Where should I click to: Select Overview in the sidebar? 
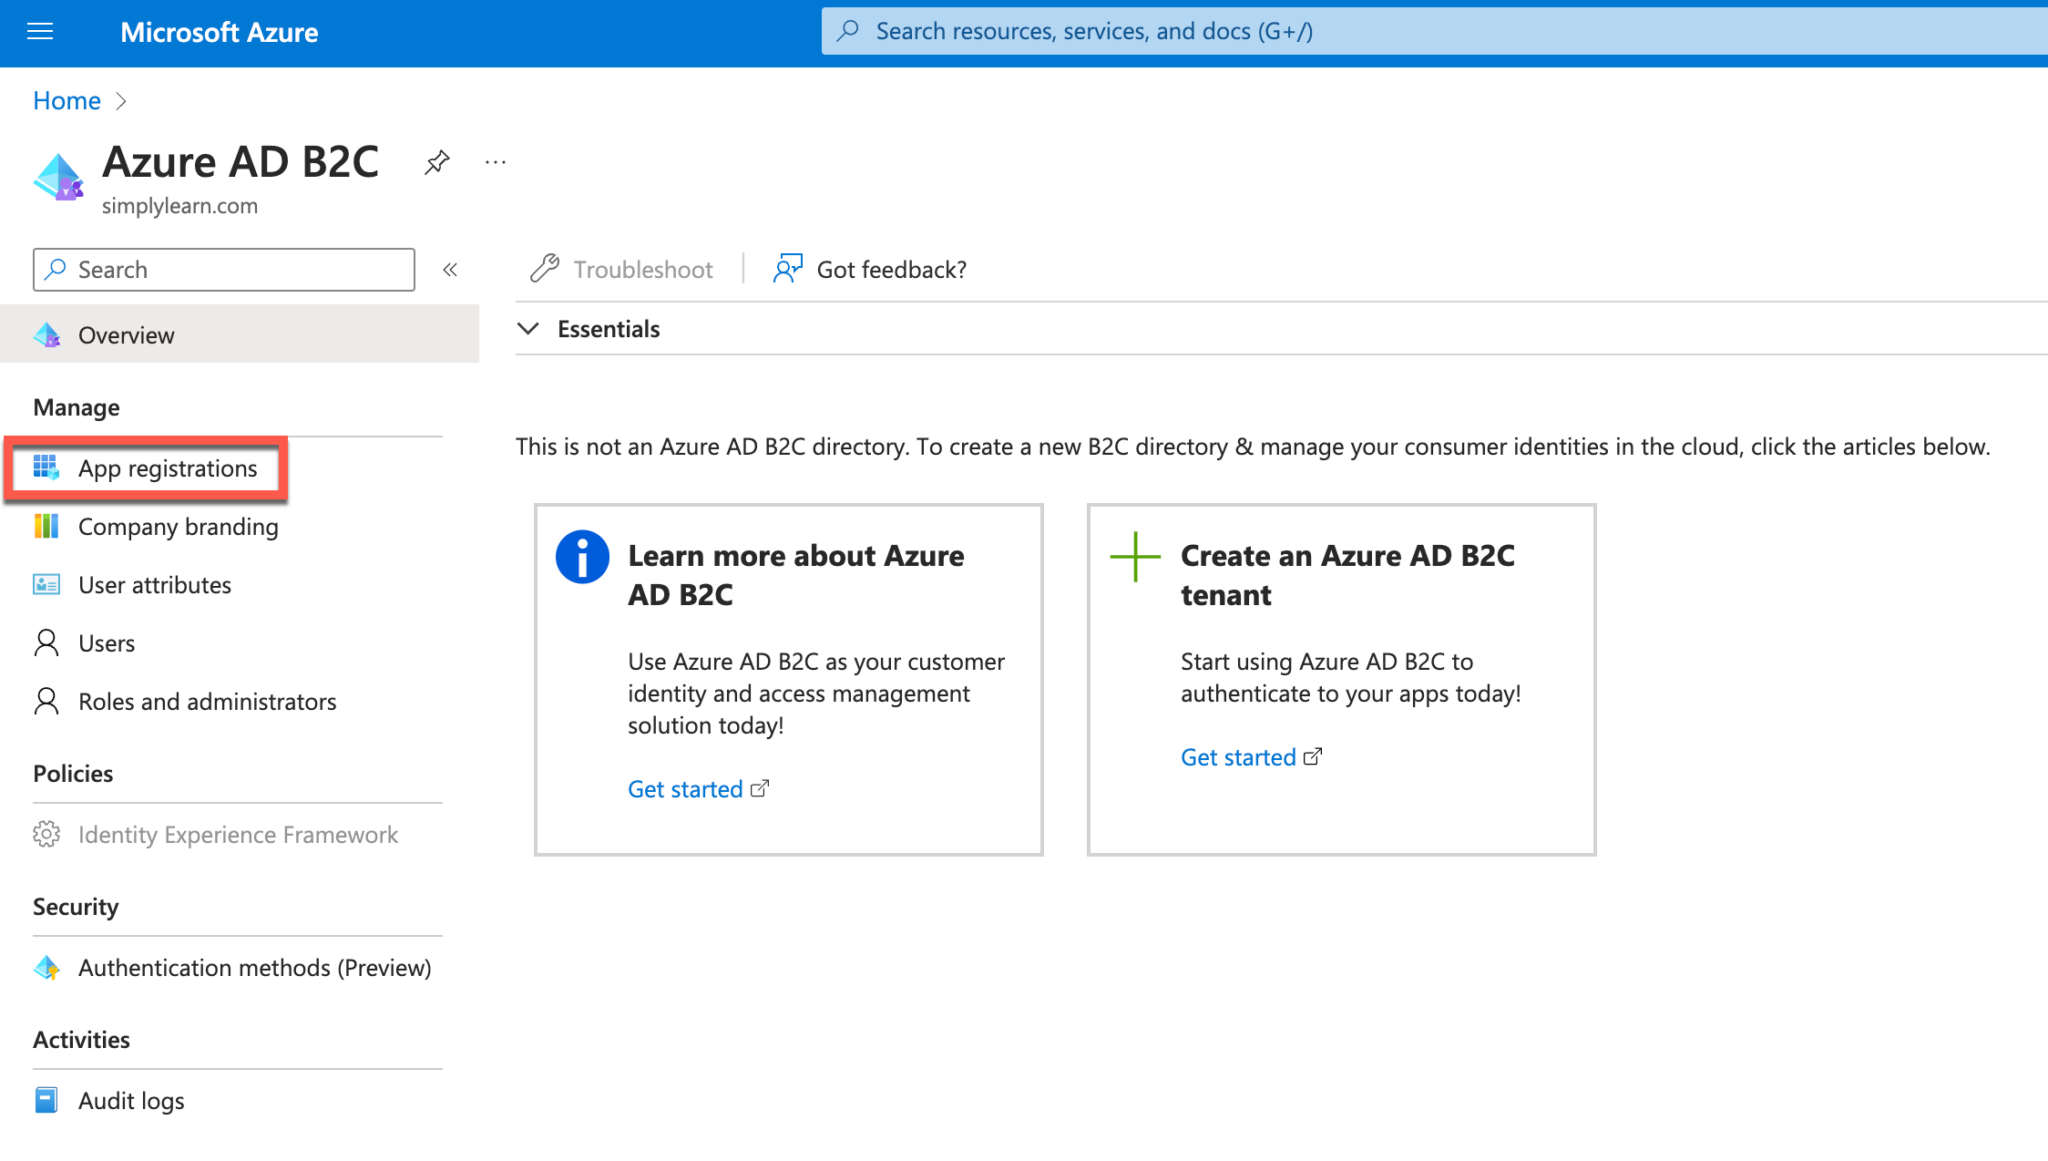pyautogui.click(x=125, y=334)
